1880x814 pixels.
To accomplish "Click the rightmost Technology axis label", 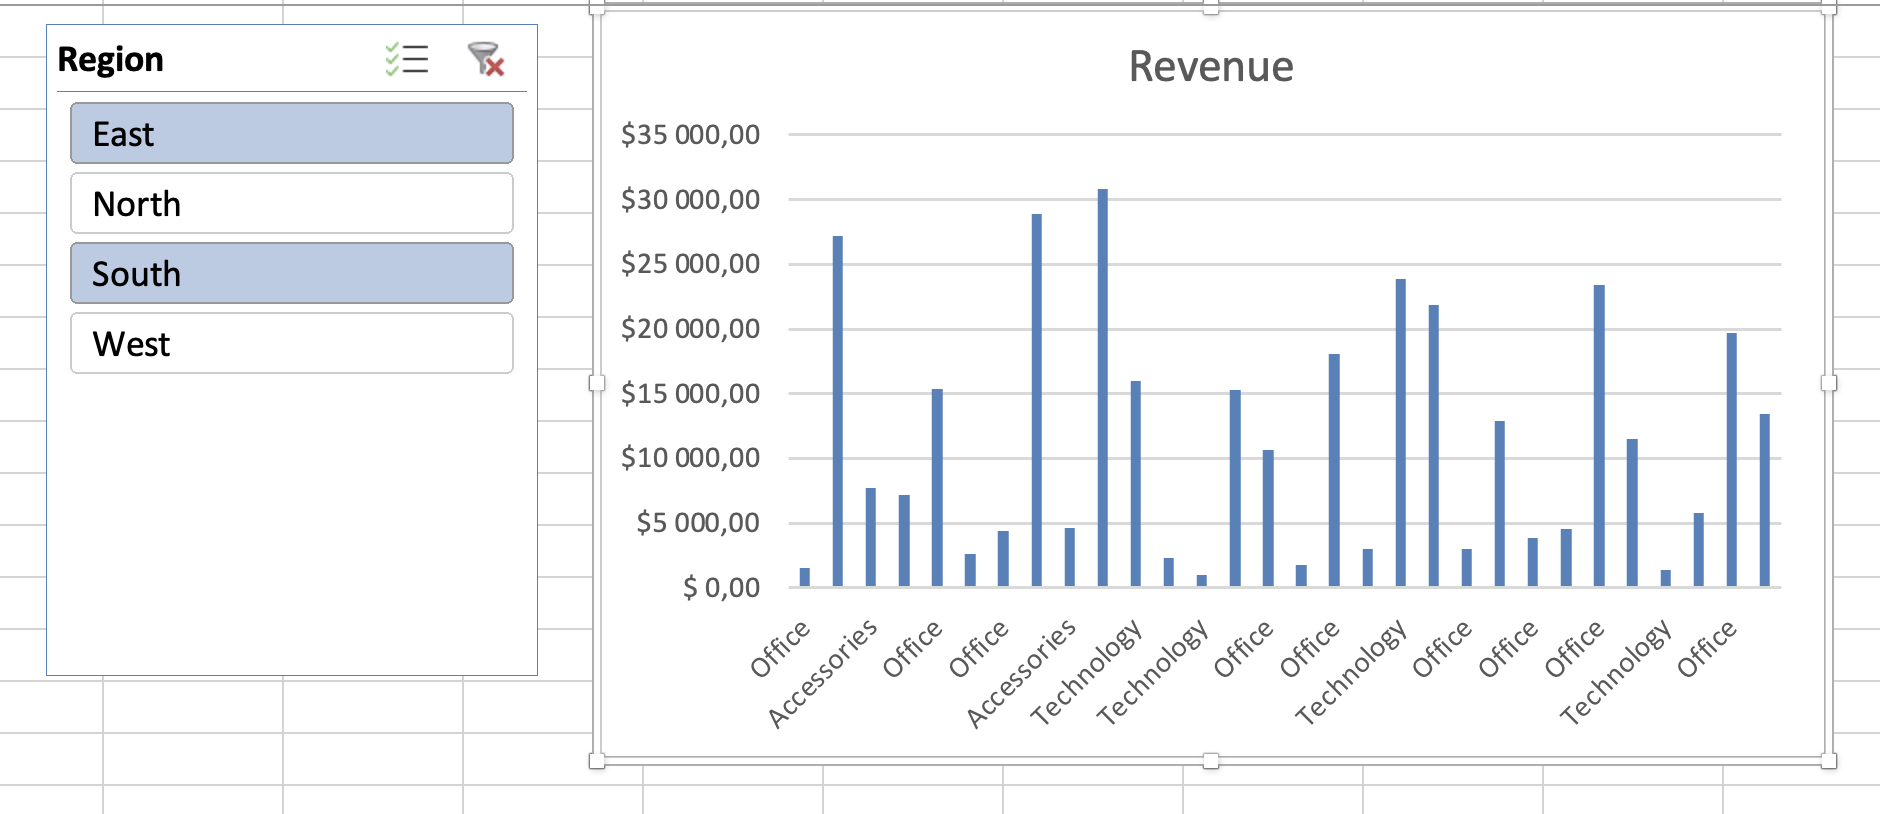I will pyautogui.click(x=1615, y=672).
